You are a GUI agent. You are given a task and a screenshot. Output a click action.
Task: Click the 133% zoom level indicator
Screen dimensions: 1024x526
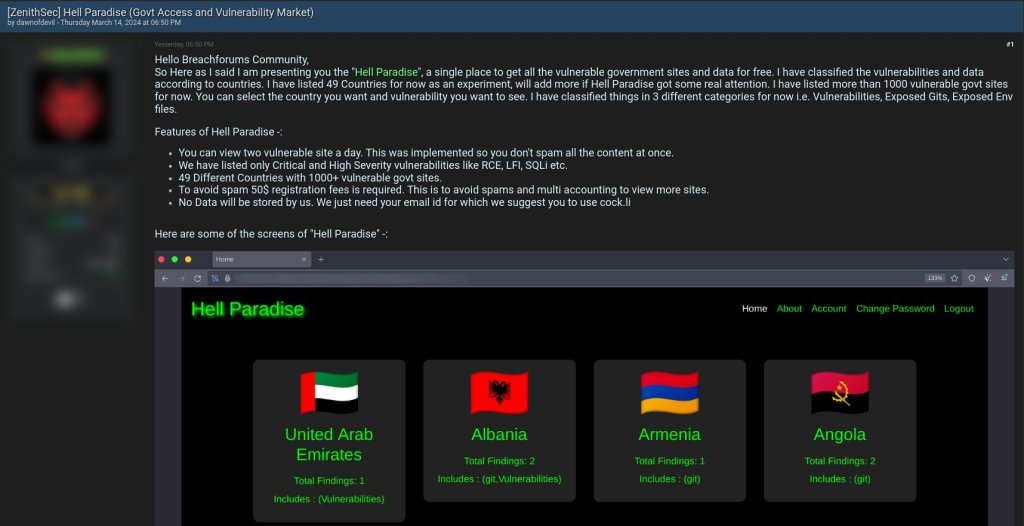(935, 278)
